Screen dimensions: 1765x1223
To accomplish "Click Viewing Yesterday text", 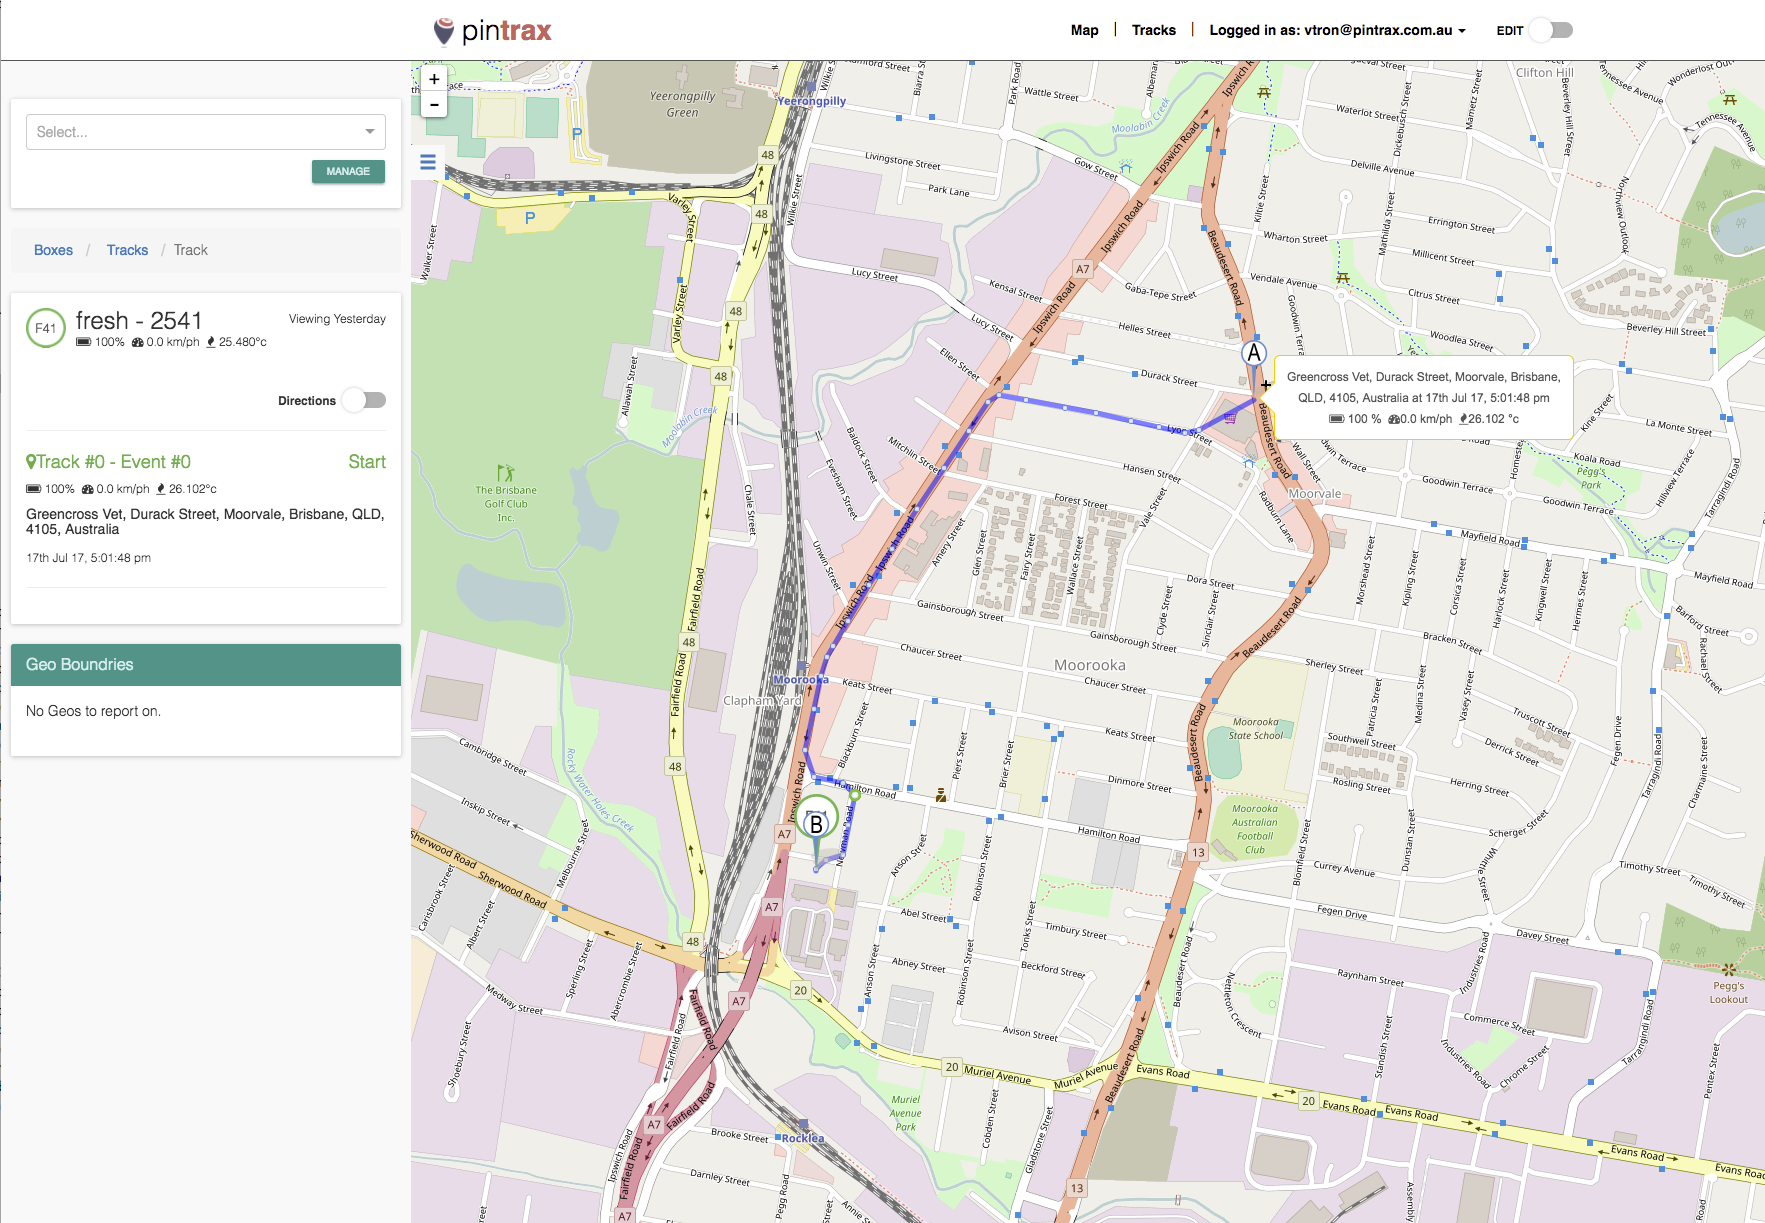I will click(337, 319).
